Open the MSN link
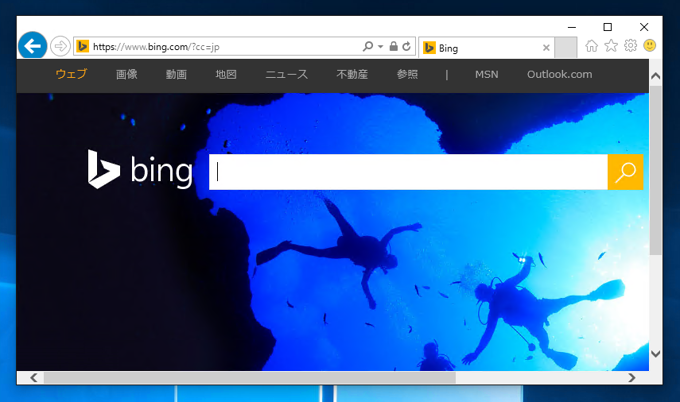 (x=487, y=75)
